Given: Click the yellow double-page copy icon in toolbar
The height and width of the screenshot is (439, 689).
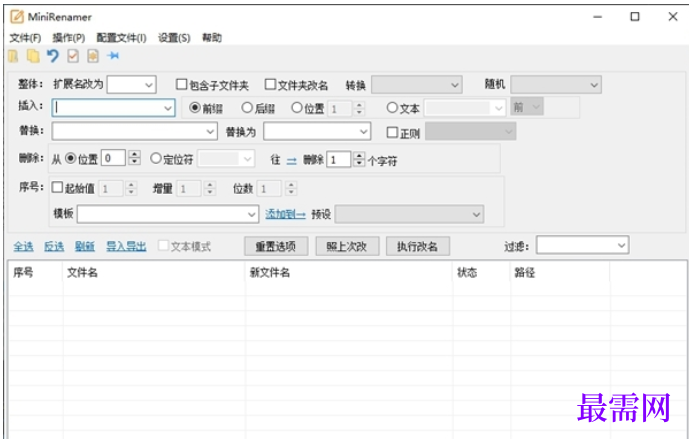Looking at the screenshot, I should pos(33,56).
